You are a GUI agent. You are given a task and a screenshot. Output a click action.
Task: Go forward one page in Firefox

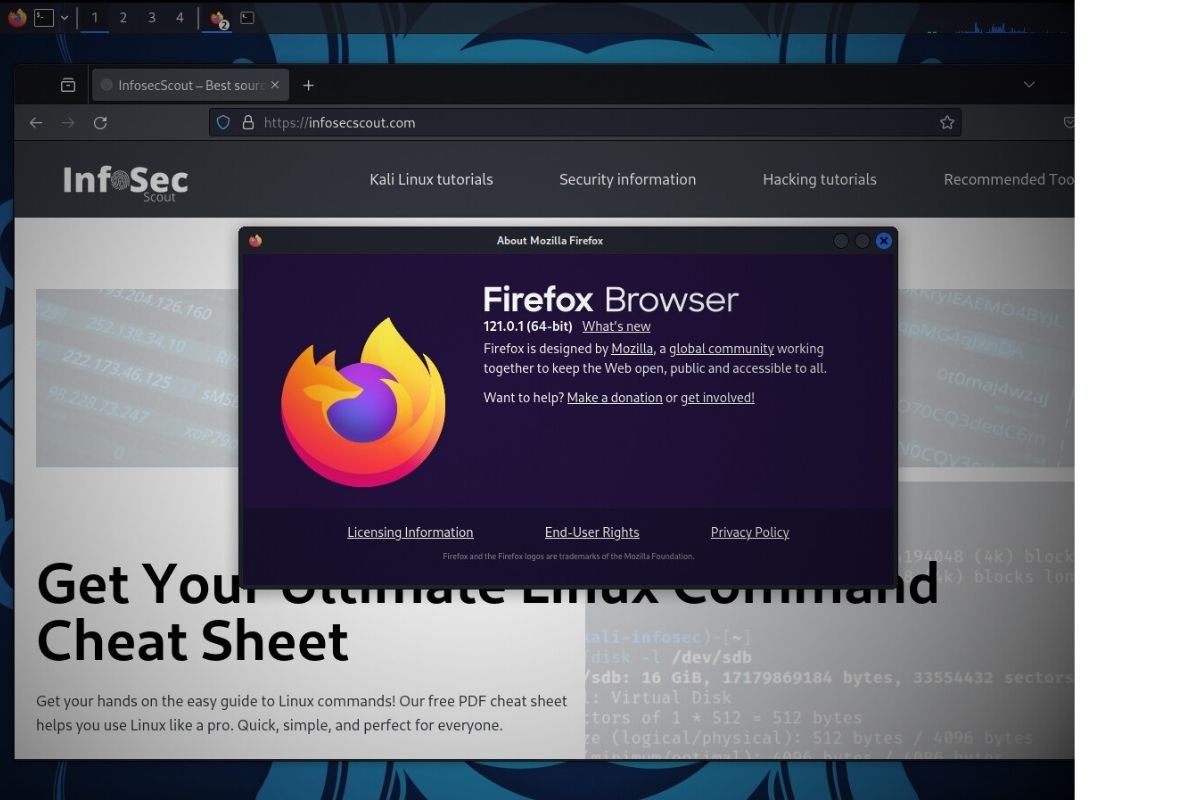68,123
